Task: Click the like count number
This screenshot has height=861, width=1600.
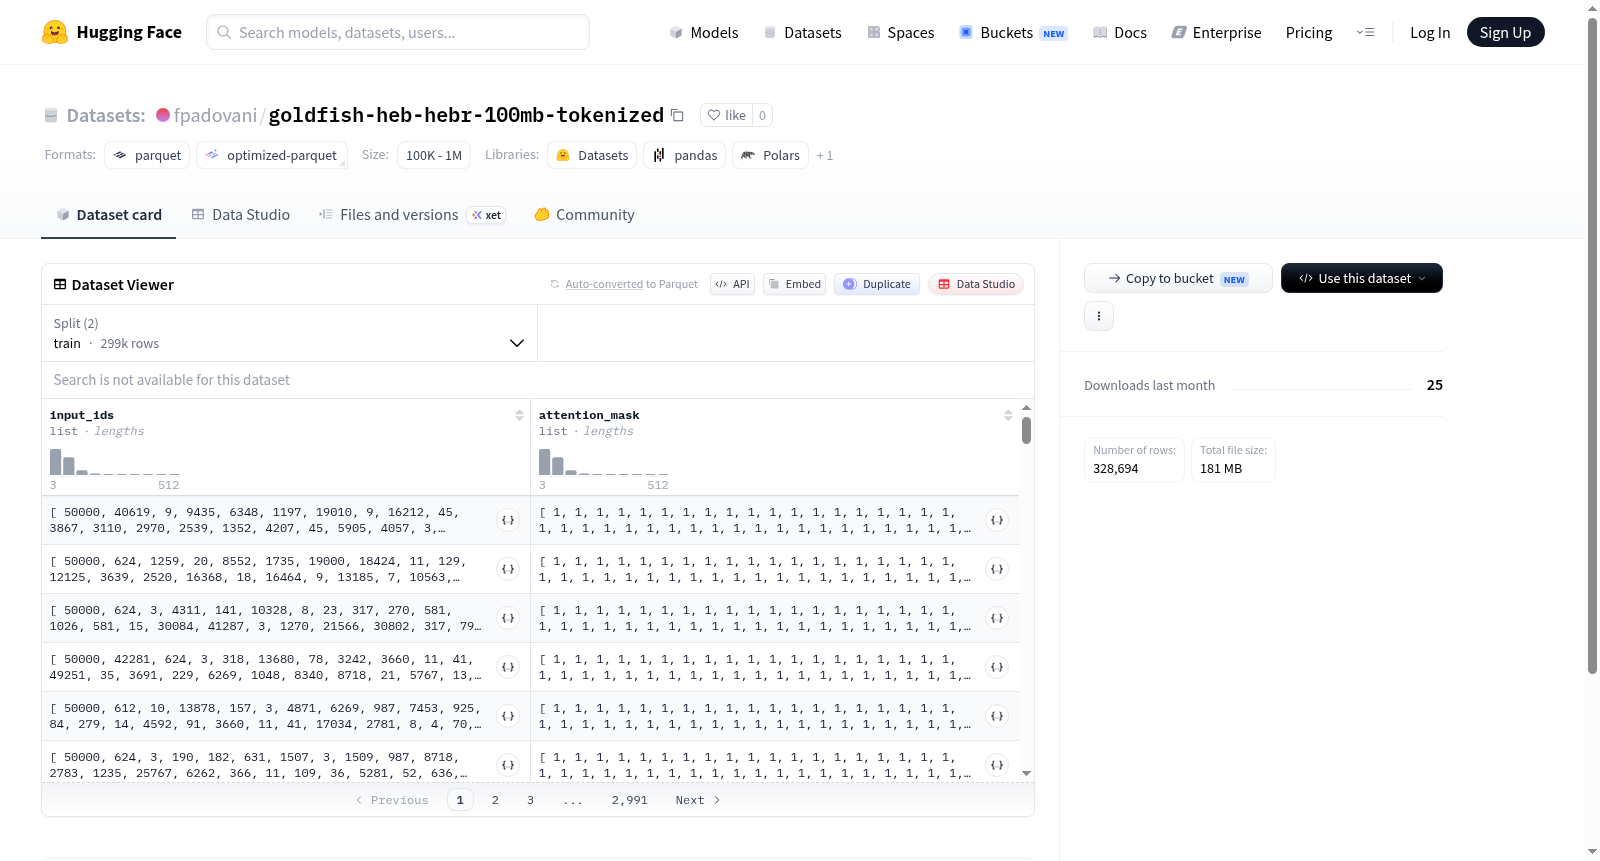Action: pyautogui.click(x=762, y=115)
